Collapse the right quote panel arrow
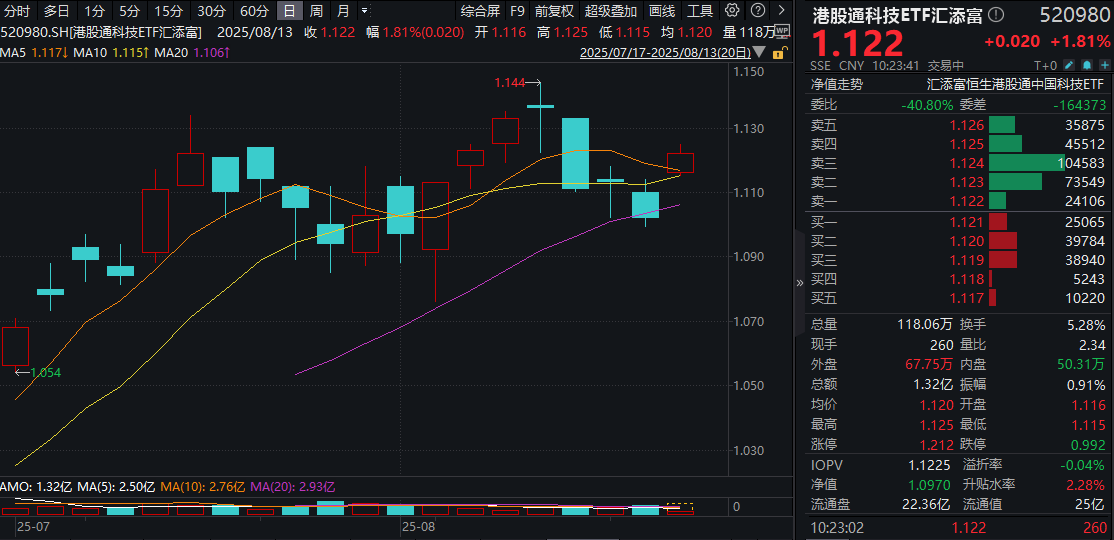Image resolution: width=1114 pixels, height=540 pixels. tap(799, 283)
